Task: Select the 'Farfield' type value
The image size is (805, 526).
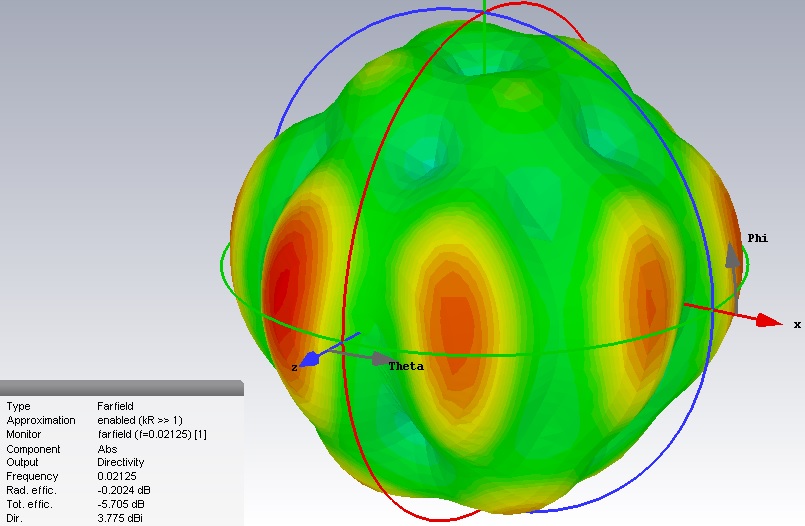Action: pos(116,406)
